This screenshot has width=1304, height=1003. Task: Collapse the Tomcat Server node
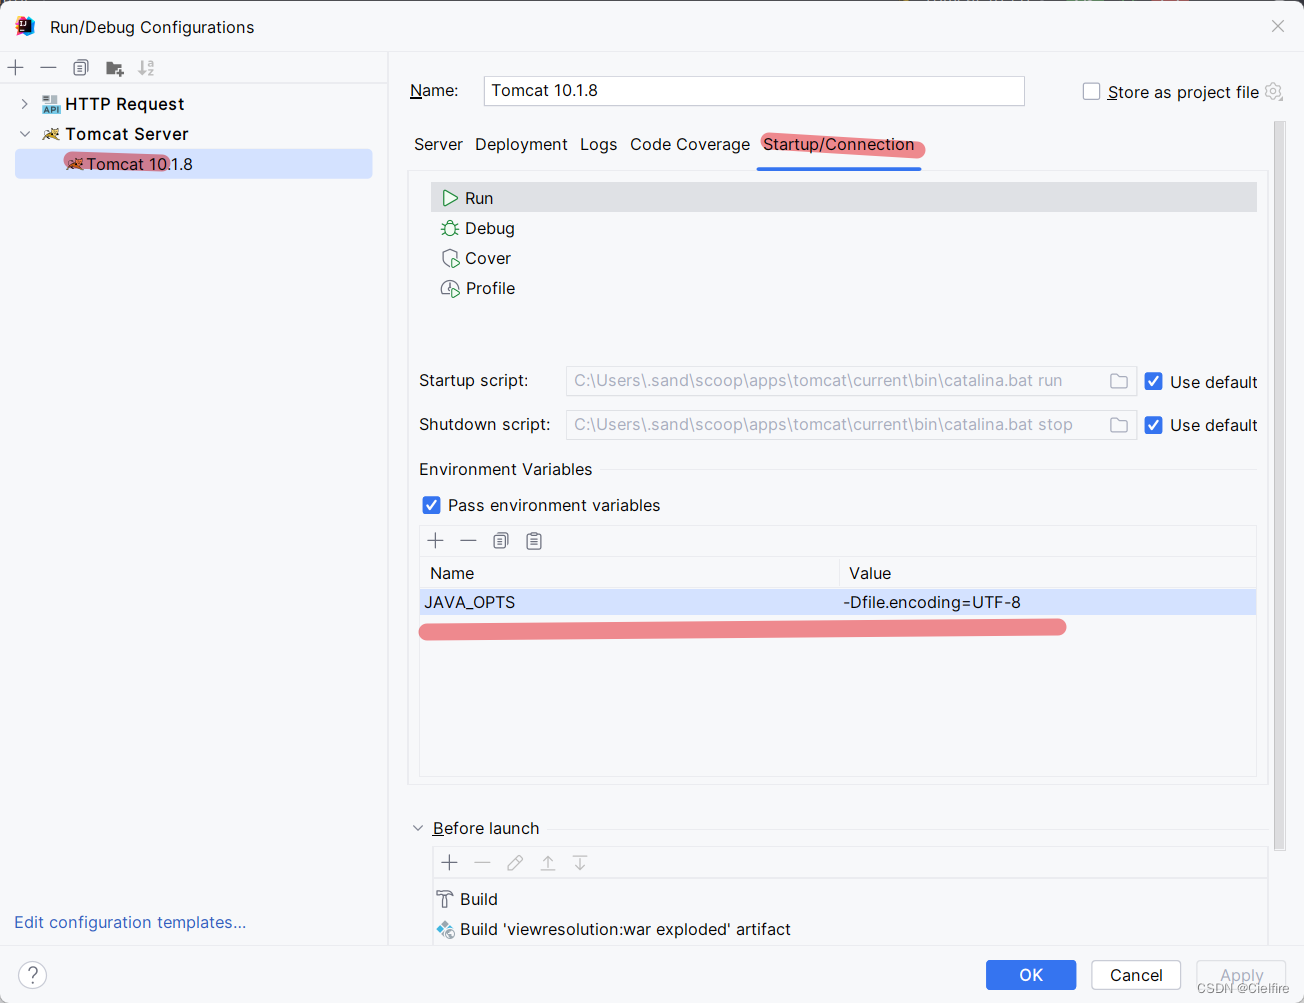(25, 134)
